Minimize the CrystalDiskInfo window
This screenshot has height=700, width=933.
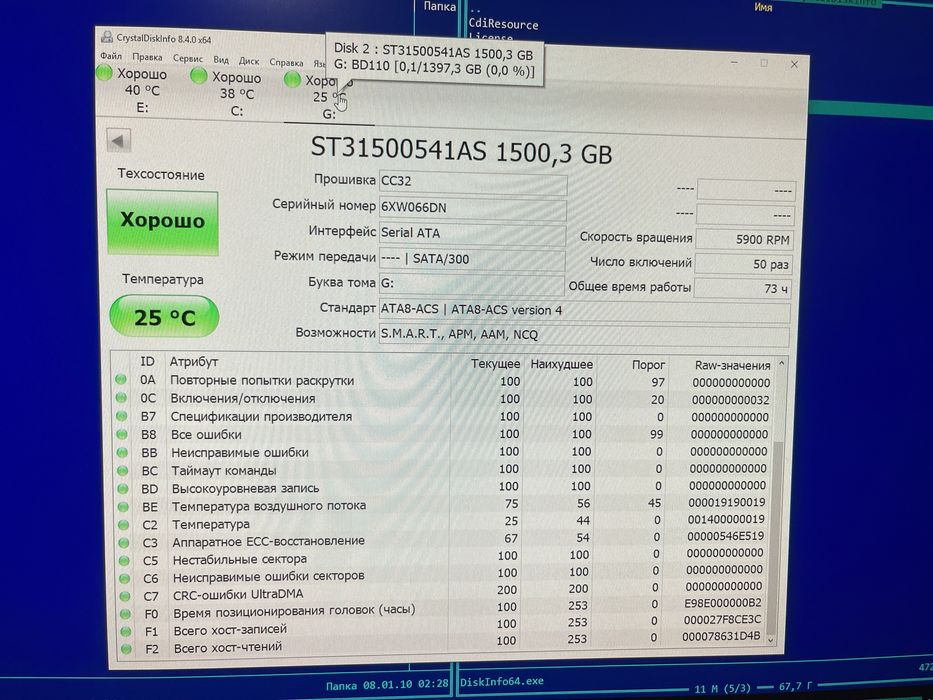tap(735, 61)
